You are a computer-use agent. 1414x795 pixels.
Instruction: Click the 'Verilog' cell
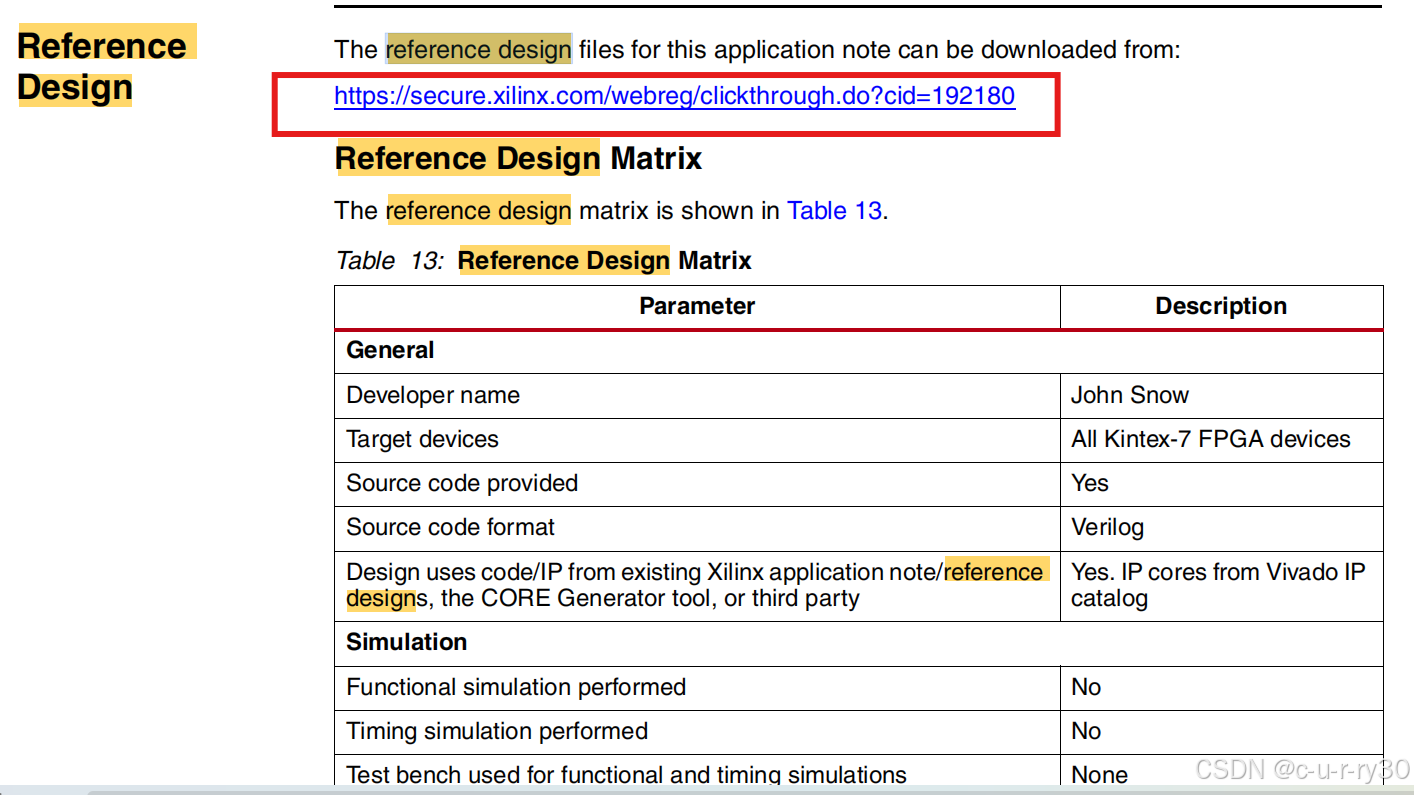click(1221, 527)
